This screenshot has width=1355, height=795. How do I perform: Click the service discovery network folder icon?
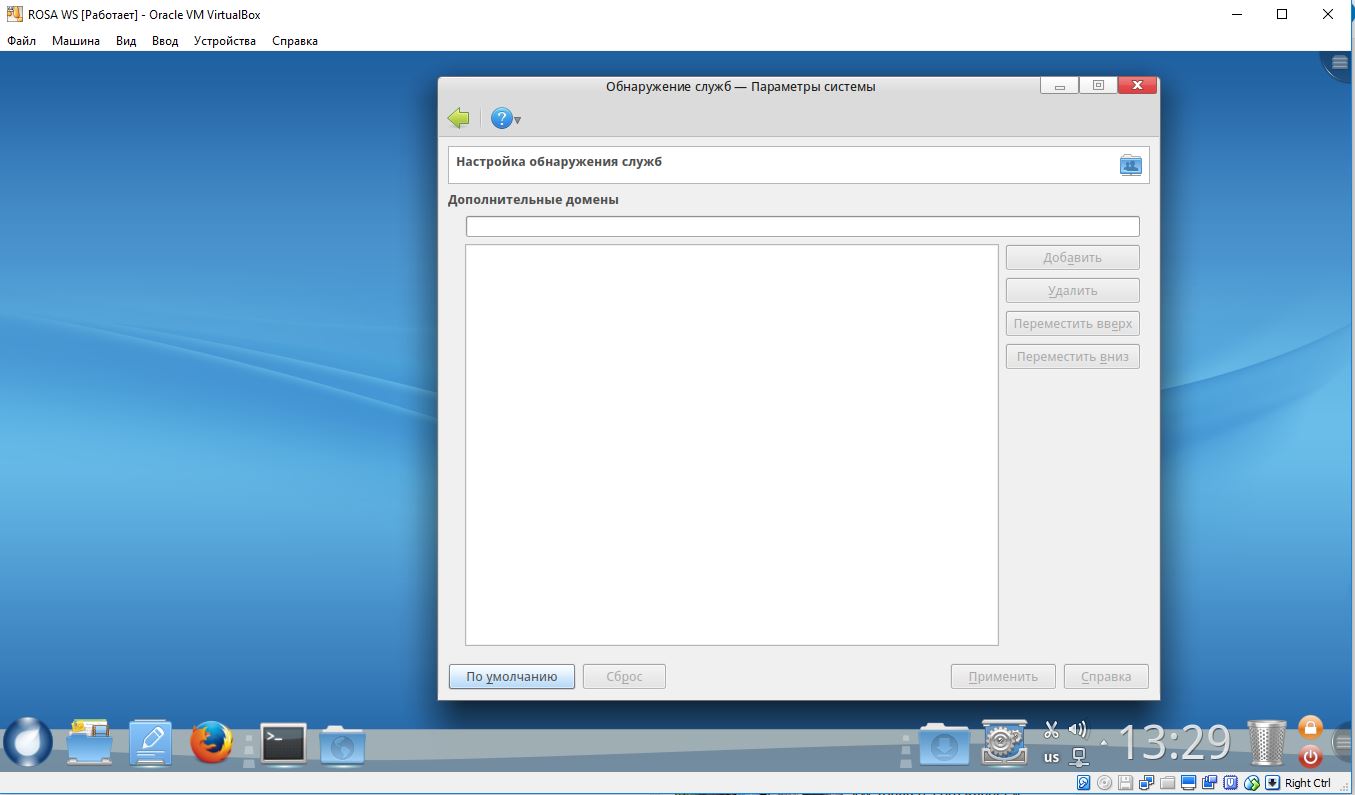click(1130, 165)
